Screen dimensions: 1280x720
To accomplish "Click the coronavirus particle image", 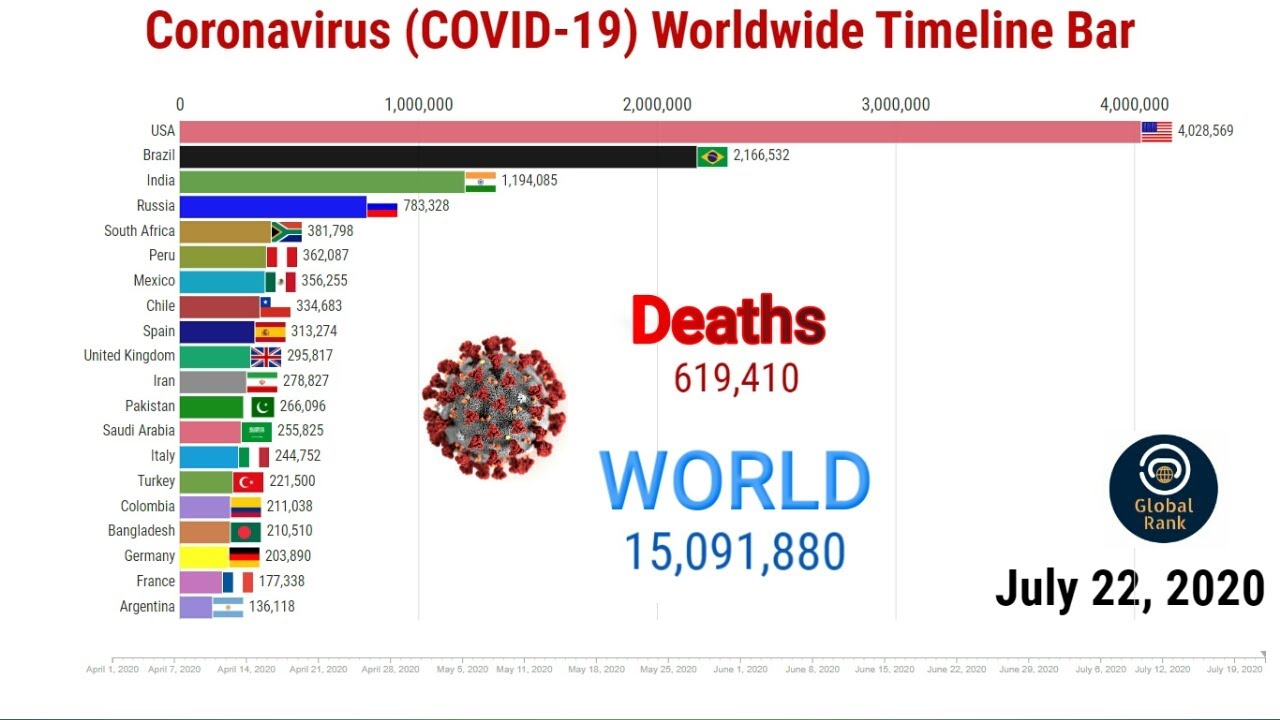I will [494, 407].
